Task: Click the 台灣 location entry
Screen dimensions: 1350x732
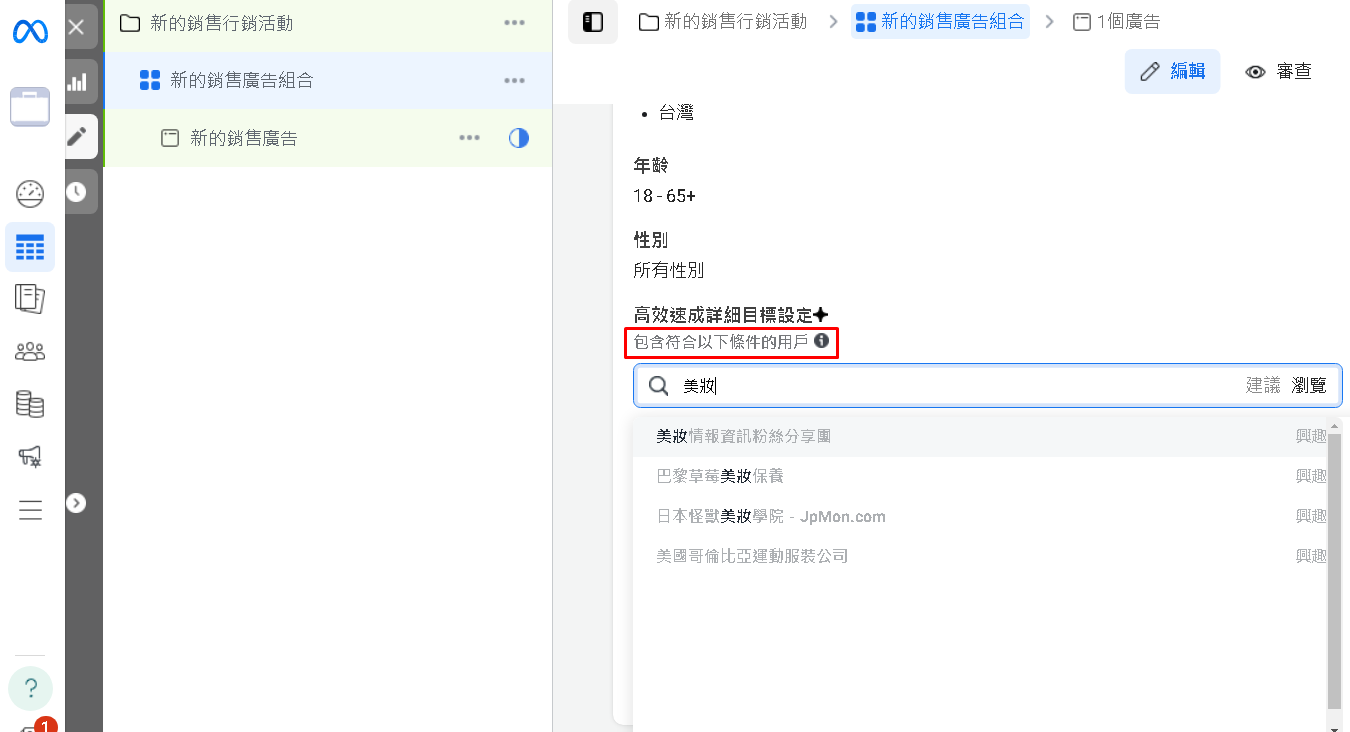Action: point(676,113)
